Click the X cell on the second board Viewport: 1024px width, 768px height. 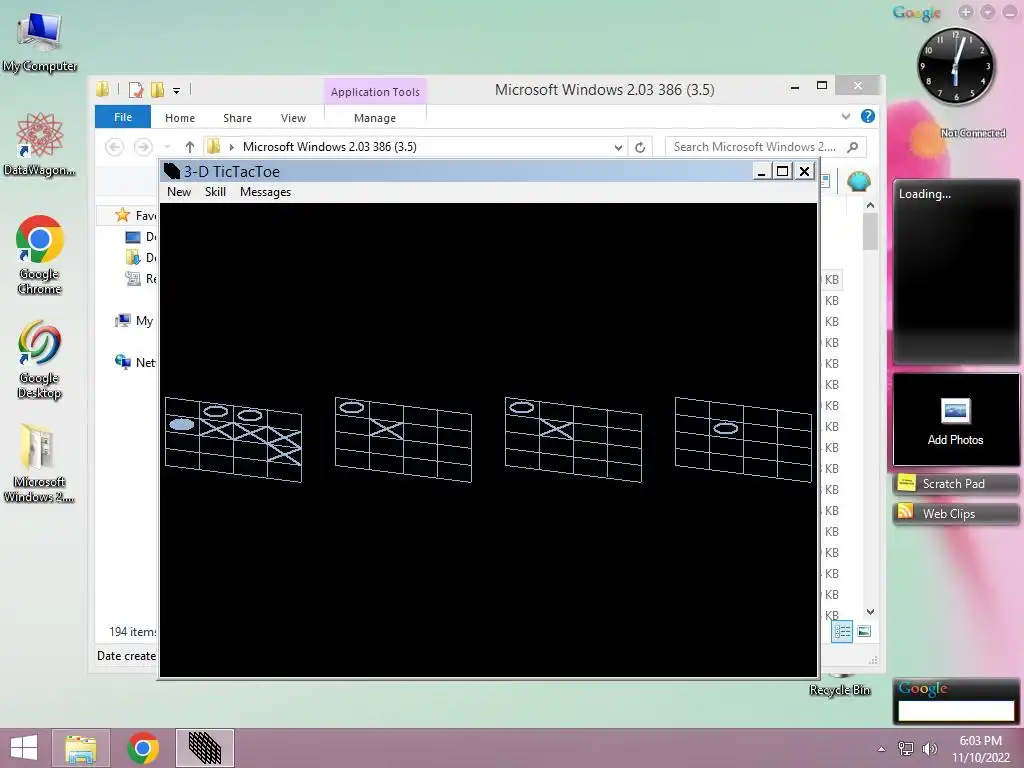coord(386,428)
